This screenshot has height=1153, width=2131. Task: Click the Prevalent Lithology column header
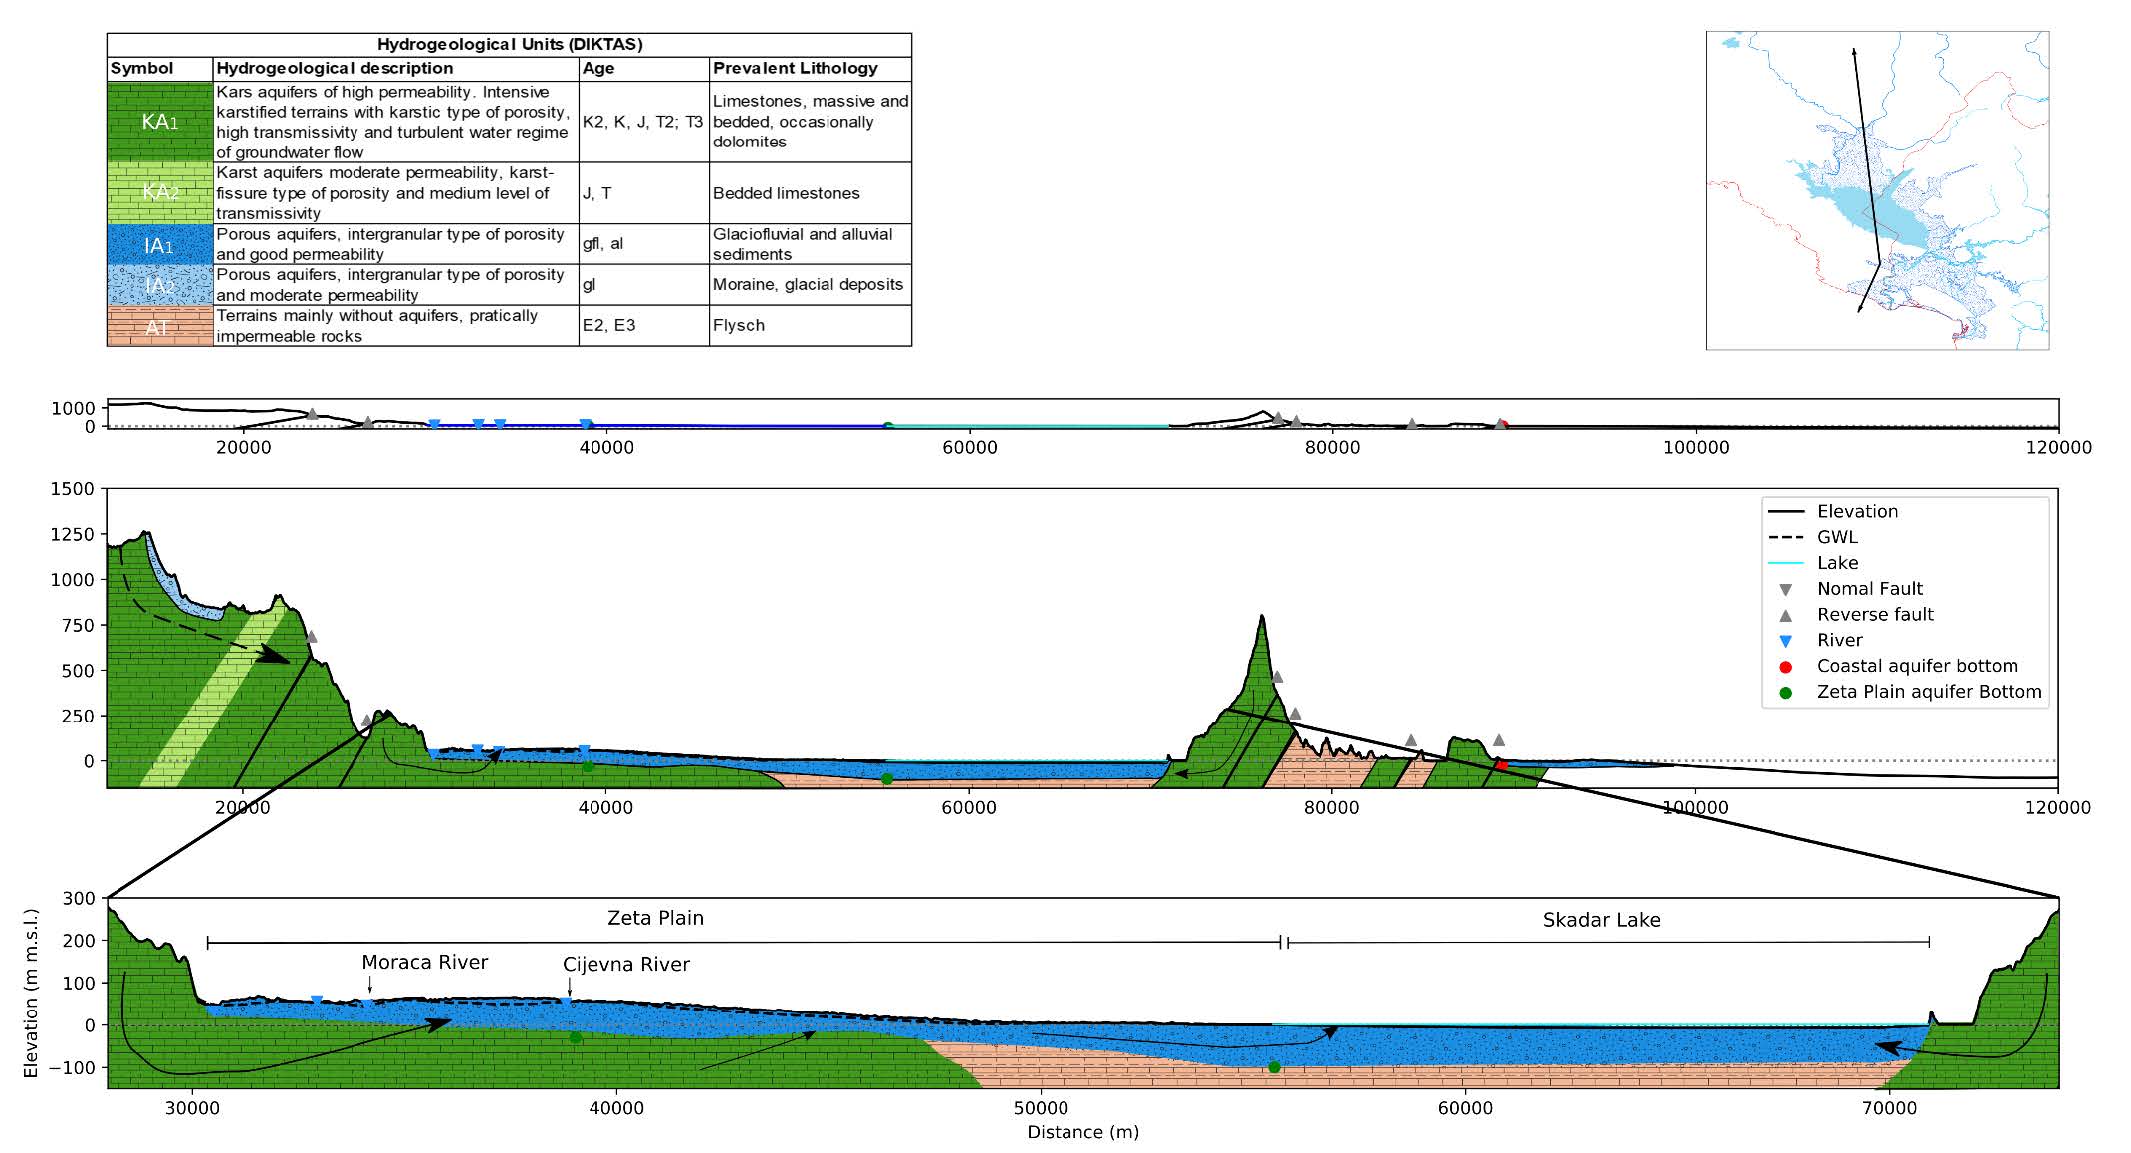tap(795, 68)
